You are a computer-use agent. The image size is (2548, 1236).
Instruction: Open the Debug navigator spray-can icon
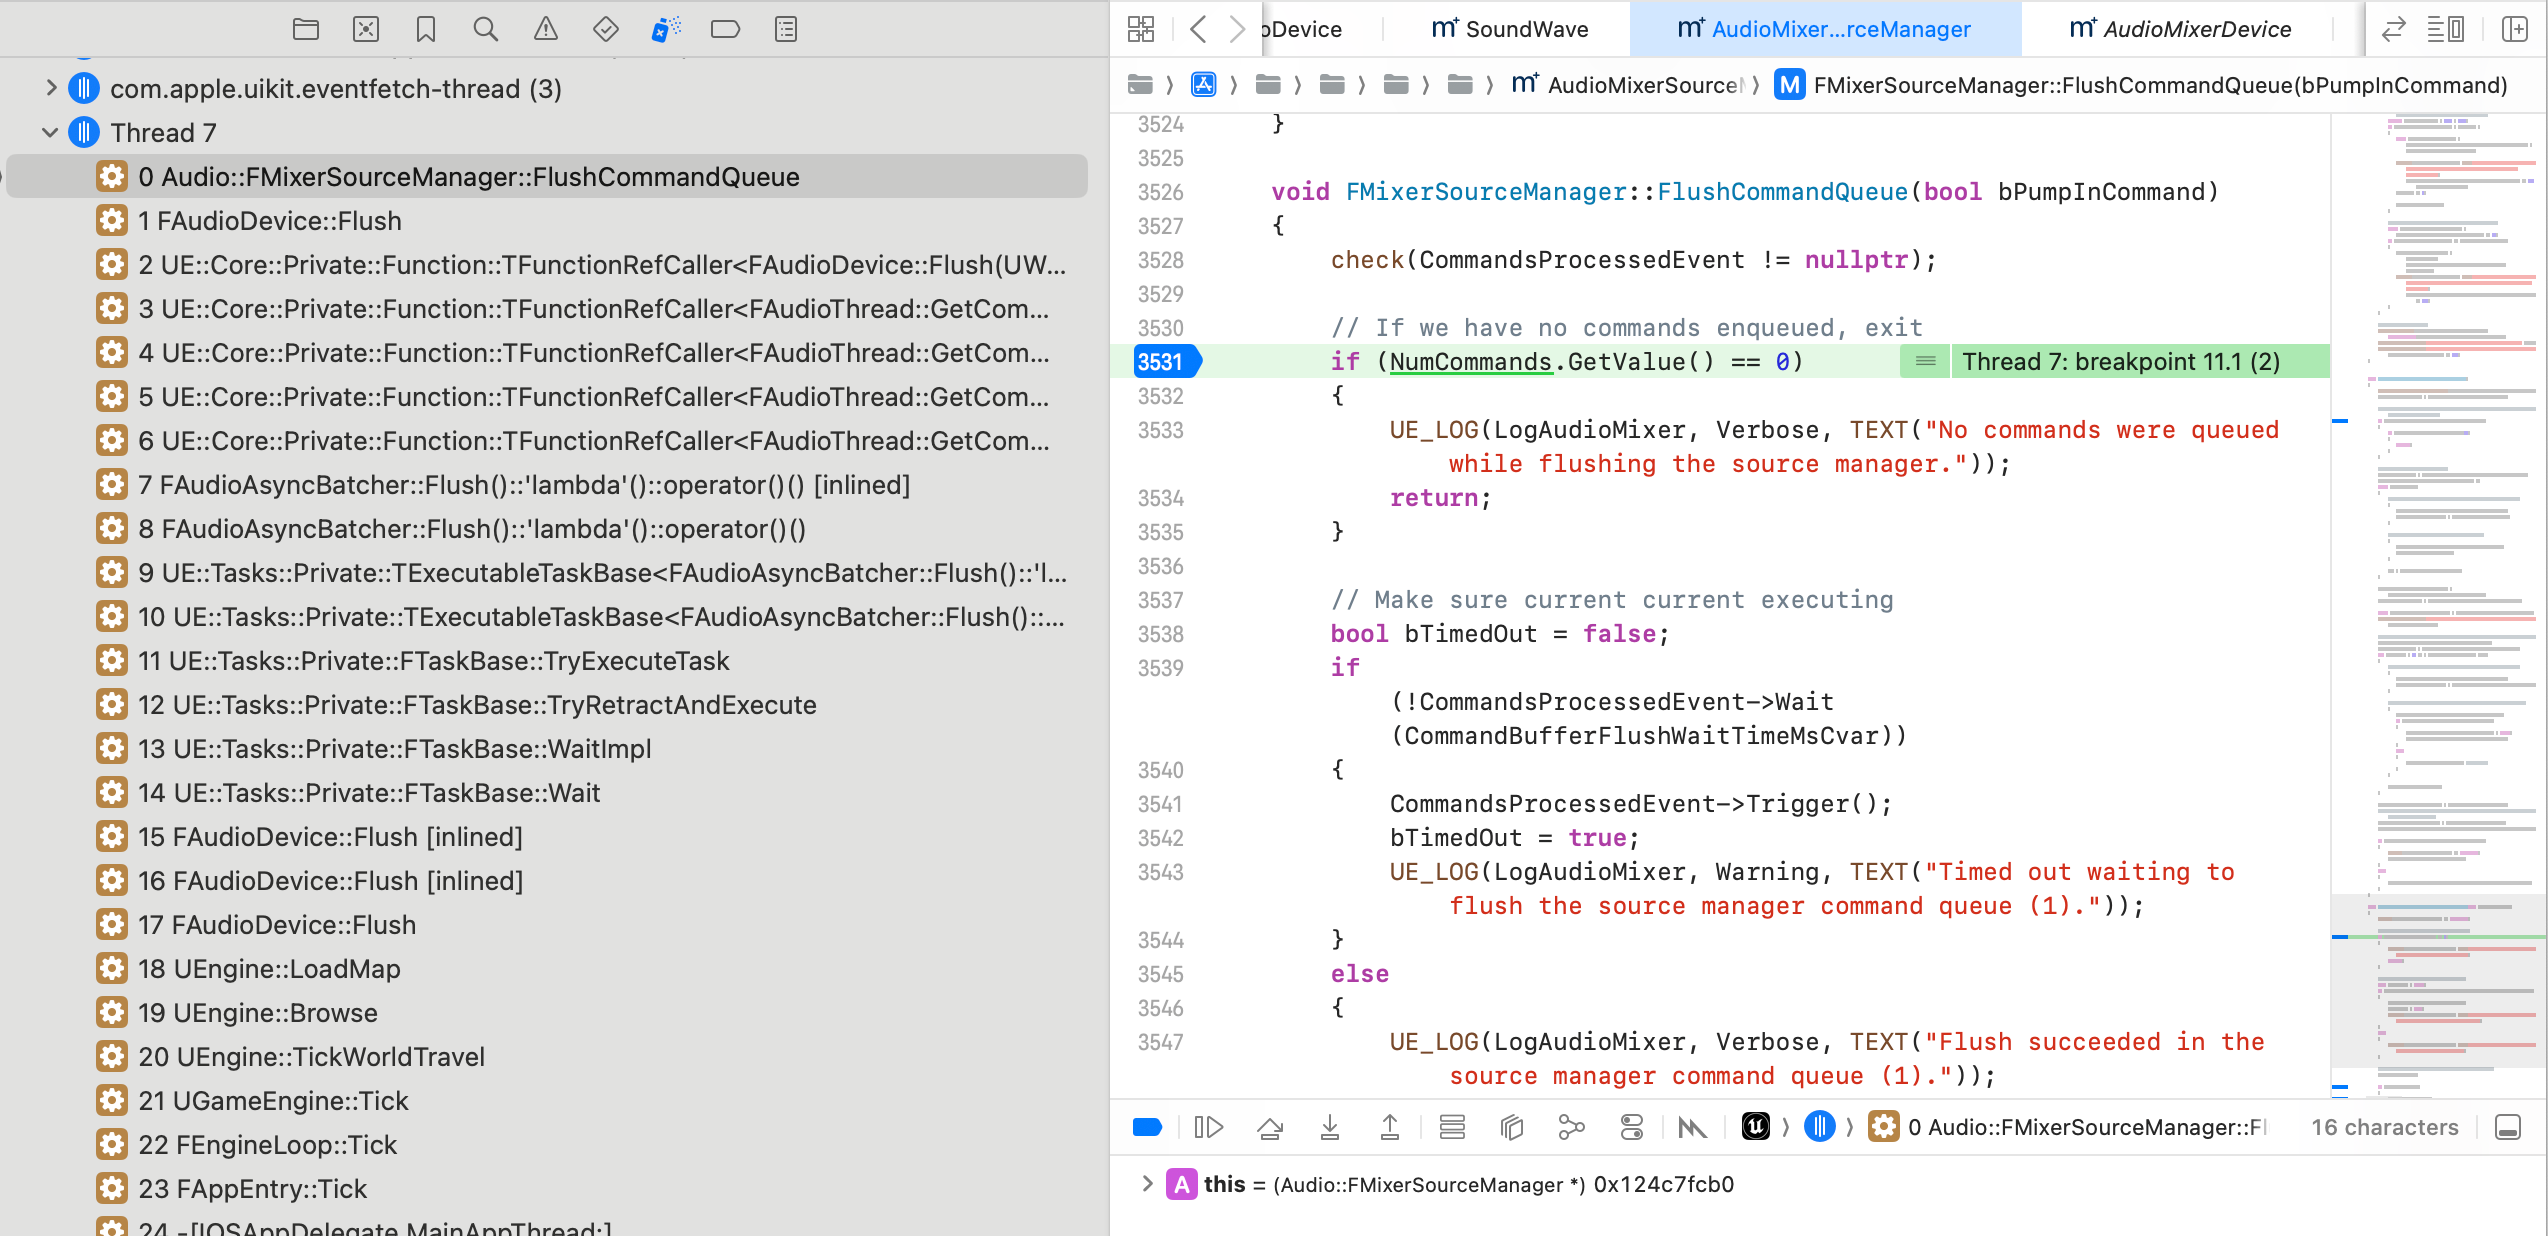coord(665,29)
